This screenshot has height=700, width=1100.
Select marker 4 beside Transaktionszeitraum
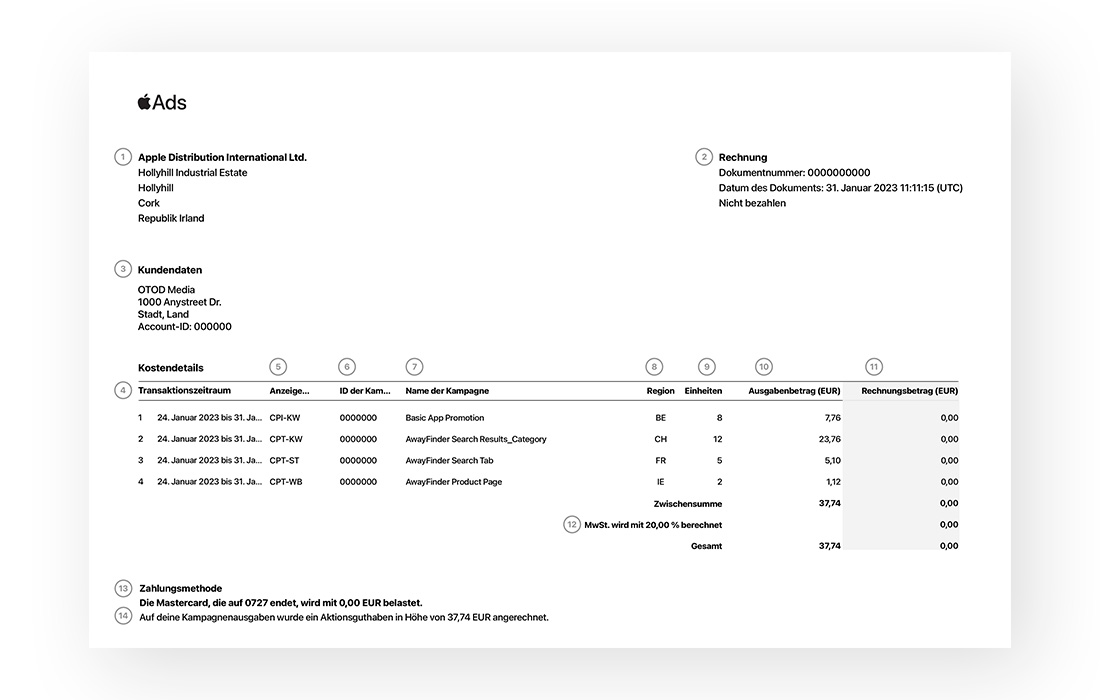coord(122,390)
